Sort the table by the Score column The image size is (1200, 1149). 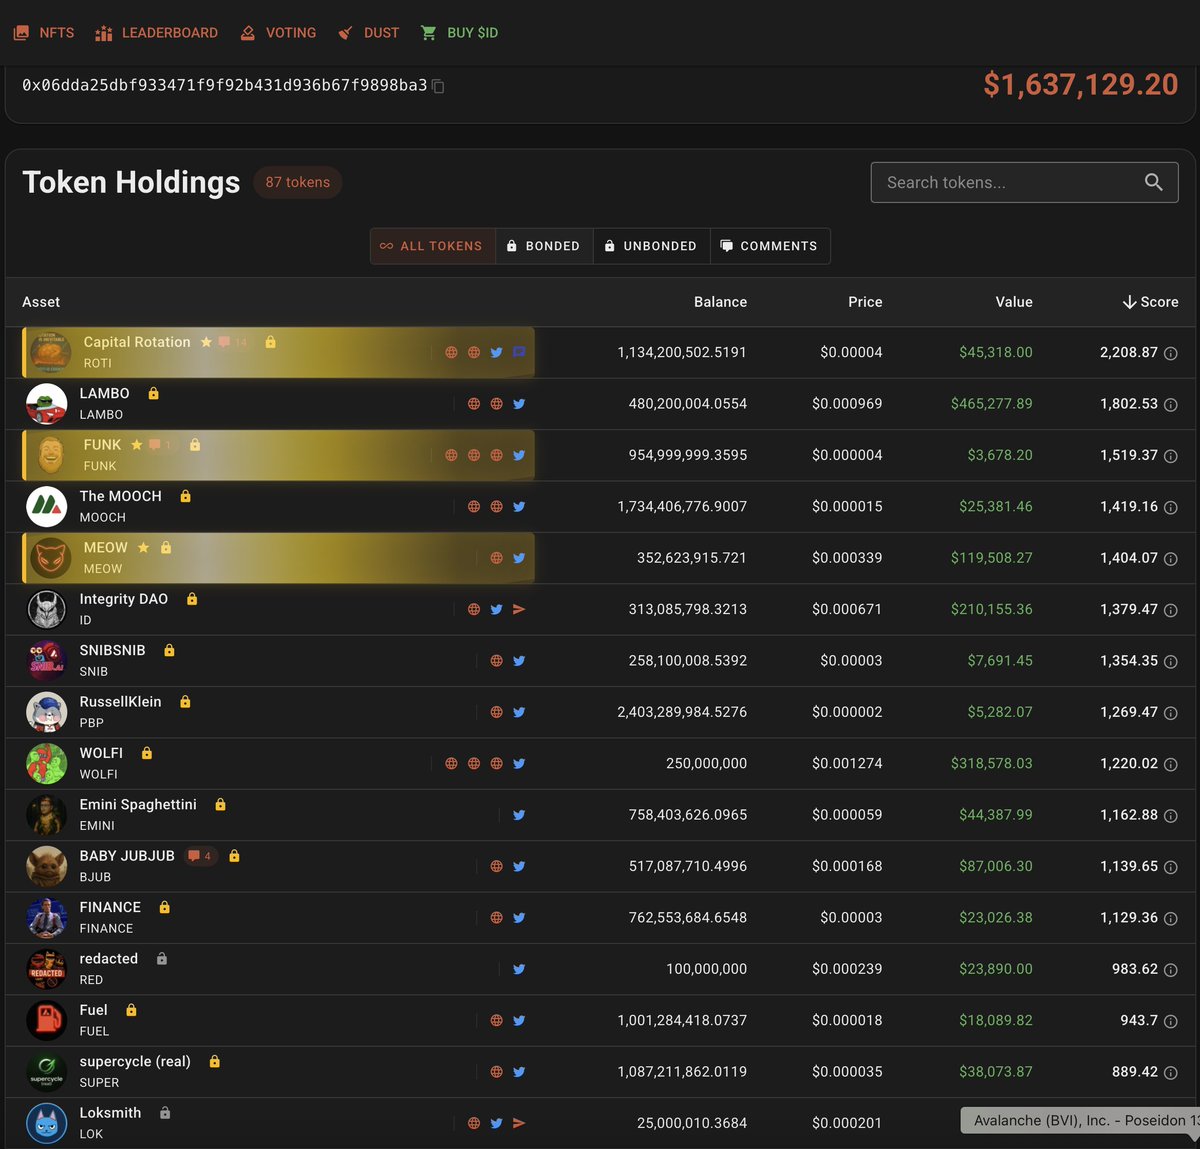[x=1150, y=302]
